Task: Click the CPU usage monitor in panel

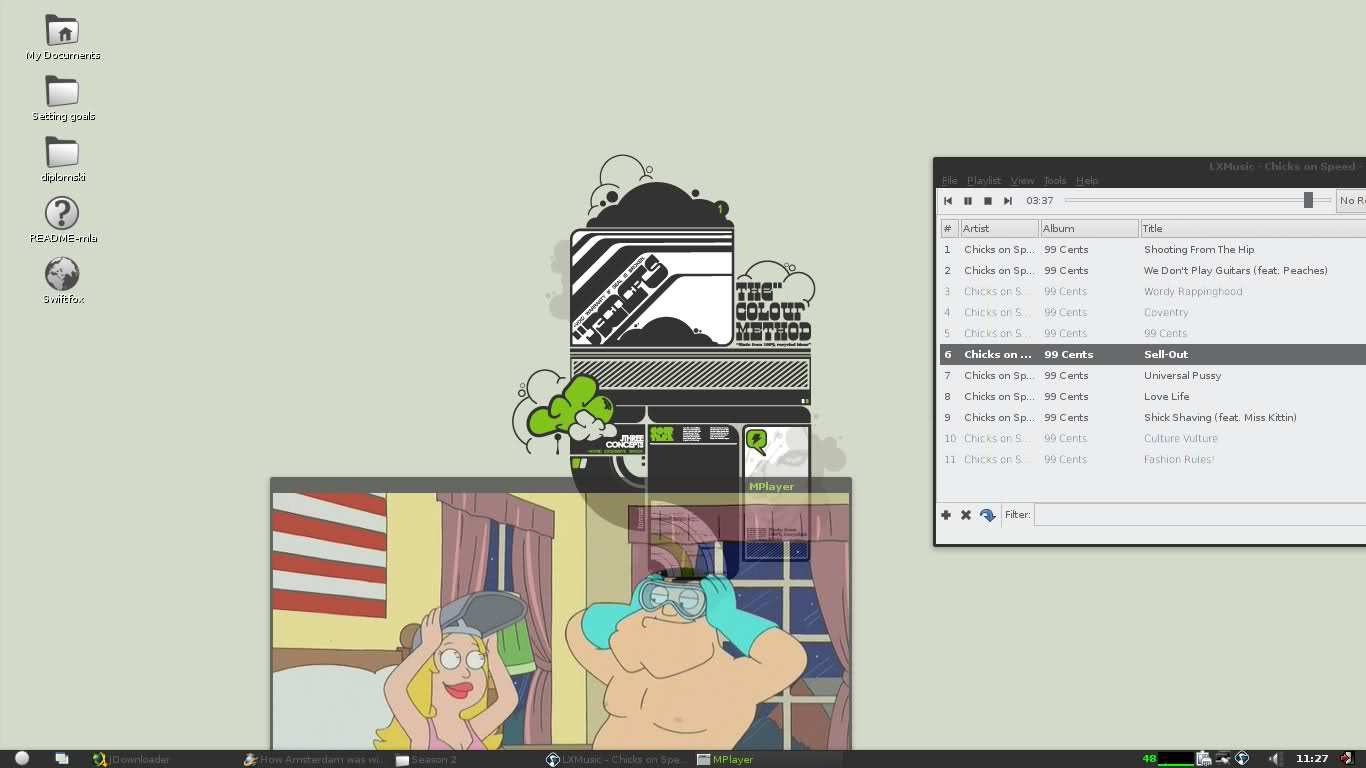Action: click(1176, 759)
